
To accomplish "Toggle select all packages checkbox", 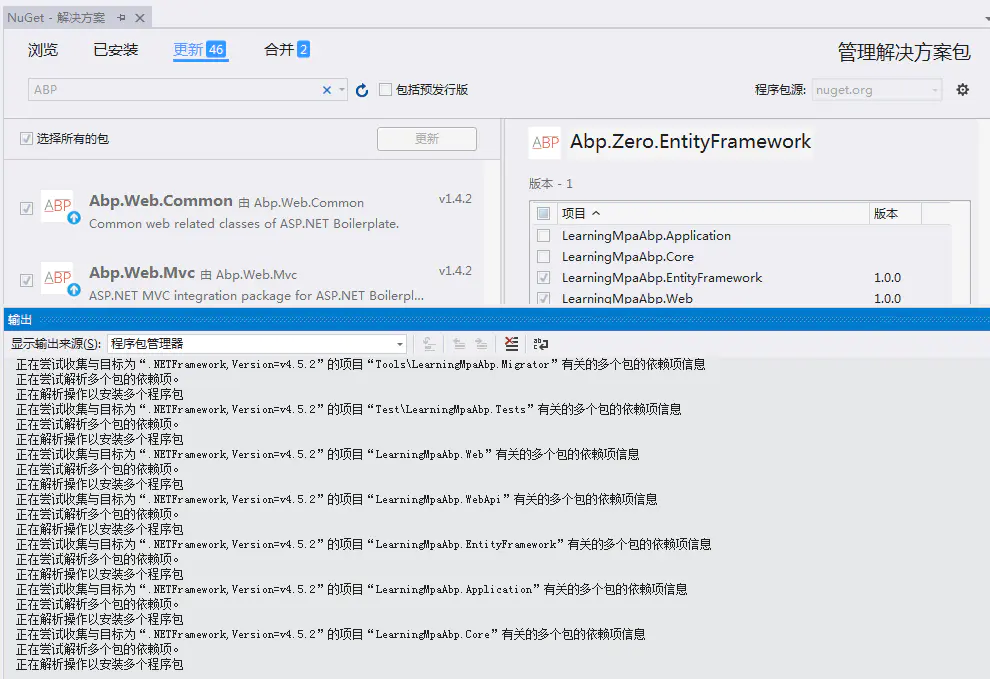I will [x=26, y=138].
